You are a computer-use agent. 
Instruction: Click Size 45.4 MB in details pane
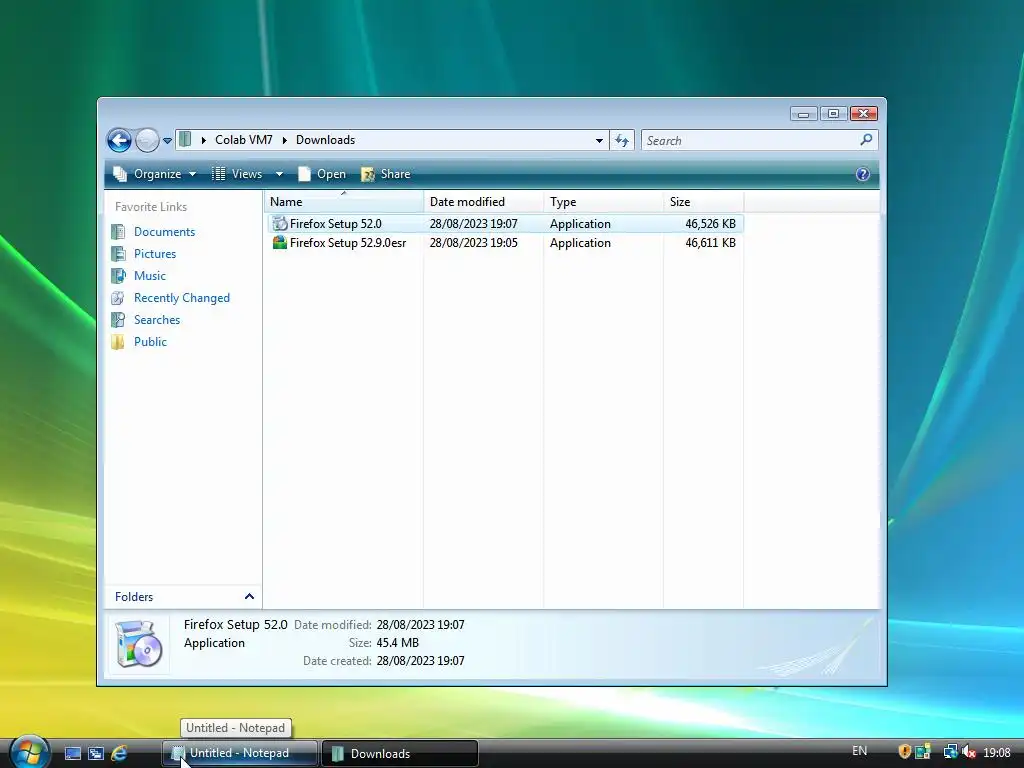398,643
